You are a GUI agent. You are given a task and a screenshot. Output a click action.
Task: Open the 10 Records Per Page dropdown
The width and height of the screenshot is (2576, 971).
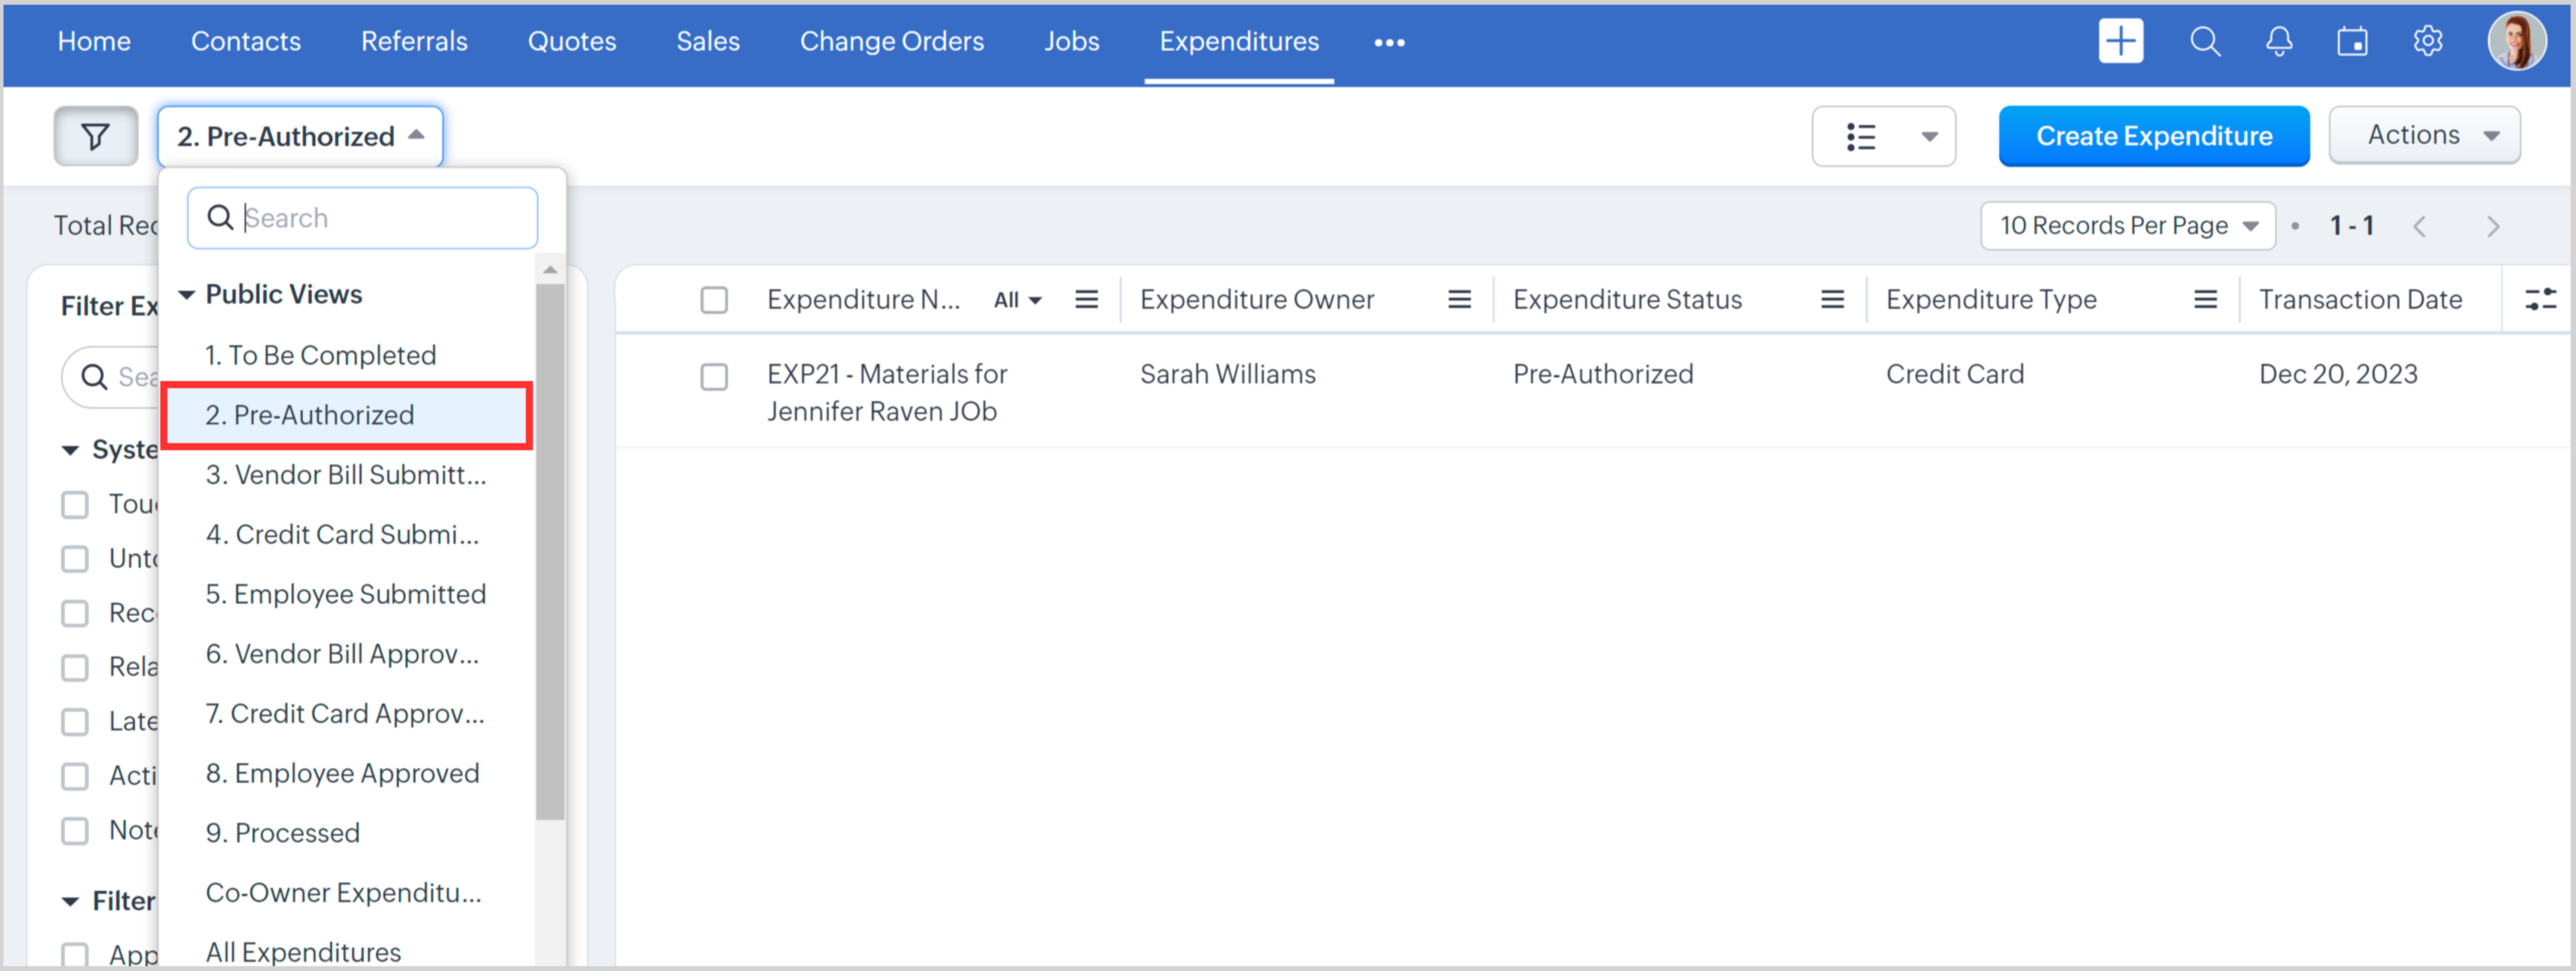coord(2127,226)
